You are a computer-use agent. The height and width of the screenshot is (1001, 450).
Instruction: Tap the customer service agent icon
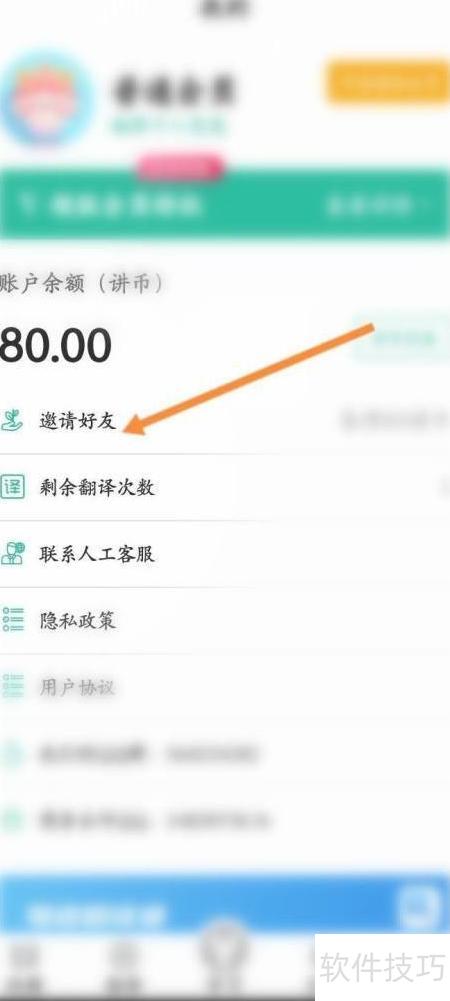tap(12, 553)
